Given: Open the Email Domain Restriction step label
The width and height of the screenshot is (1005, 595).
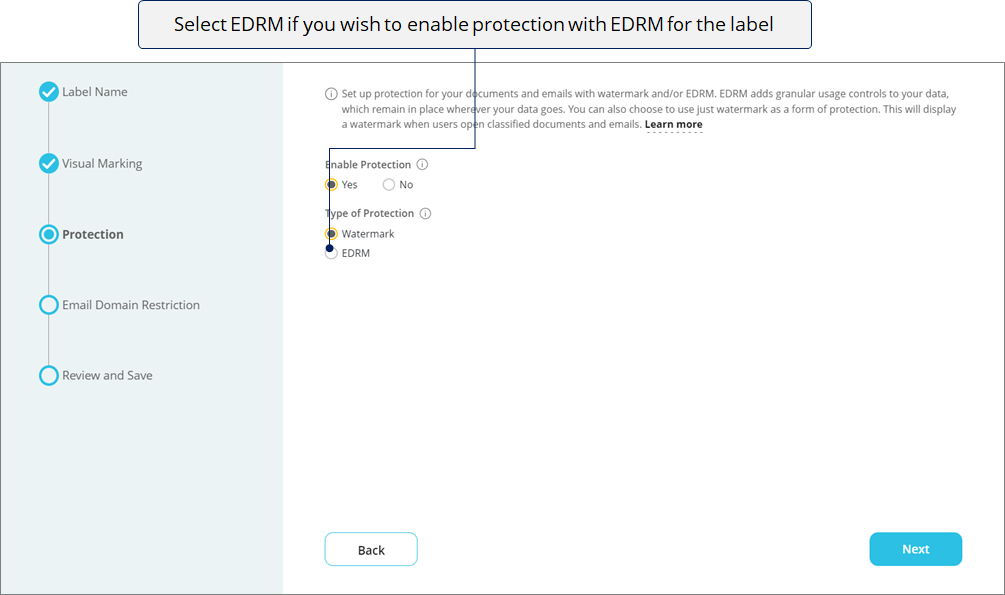Looking at the screenshot, I should (131, 305).
